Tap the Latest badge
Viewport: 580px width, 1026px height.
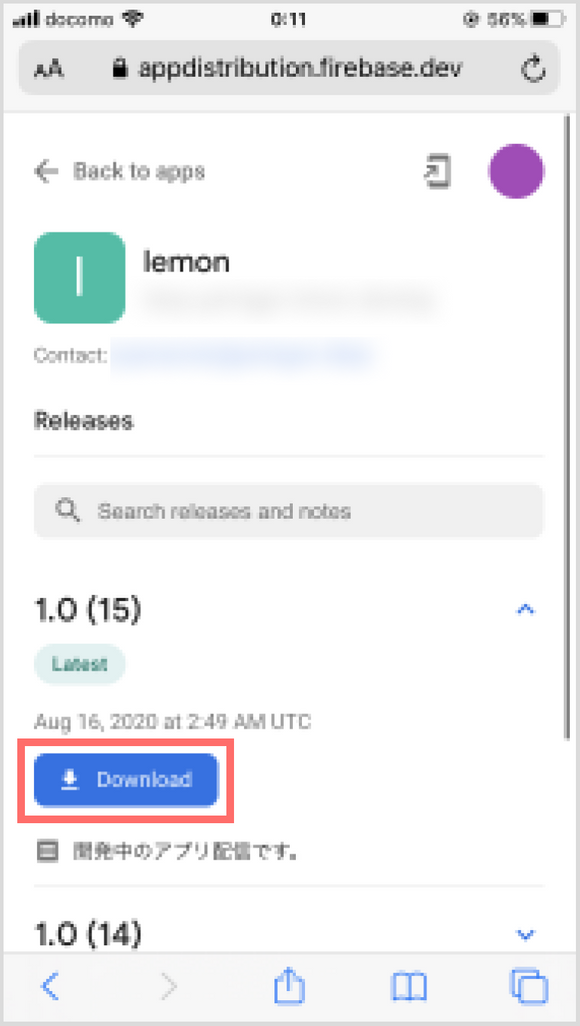[x=79, y=664]
